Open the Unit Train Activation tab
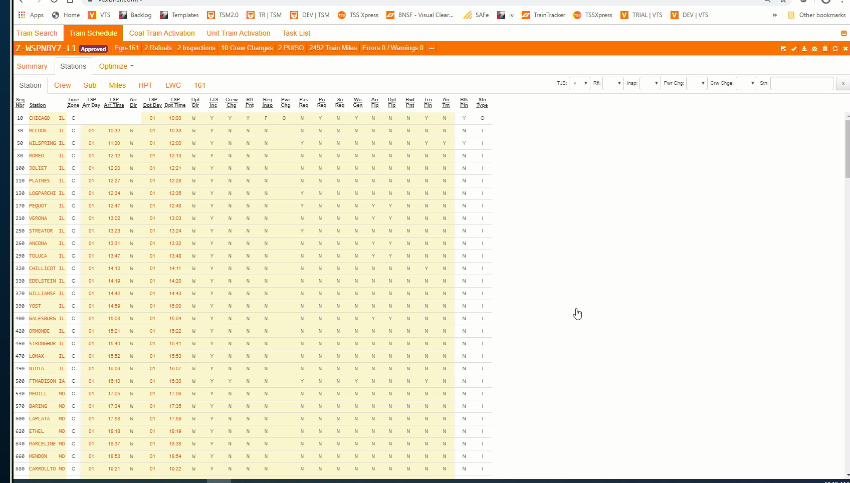Screen dimensions: 850x483 (x=238, y=33)
